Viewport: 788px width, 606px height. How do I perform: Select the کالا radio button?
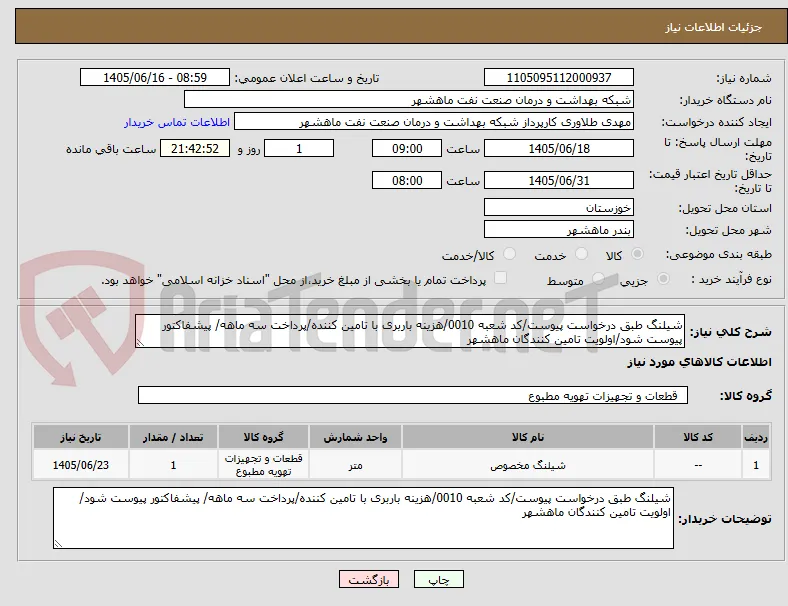click(637, 254)
